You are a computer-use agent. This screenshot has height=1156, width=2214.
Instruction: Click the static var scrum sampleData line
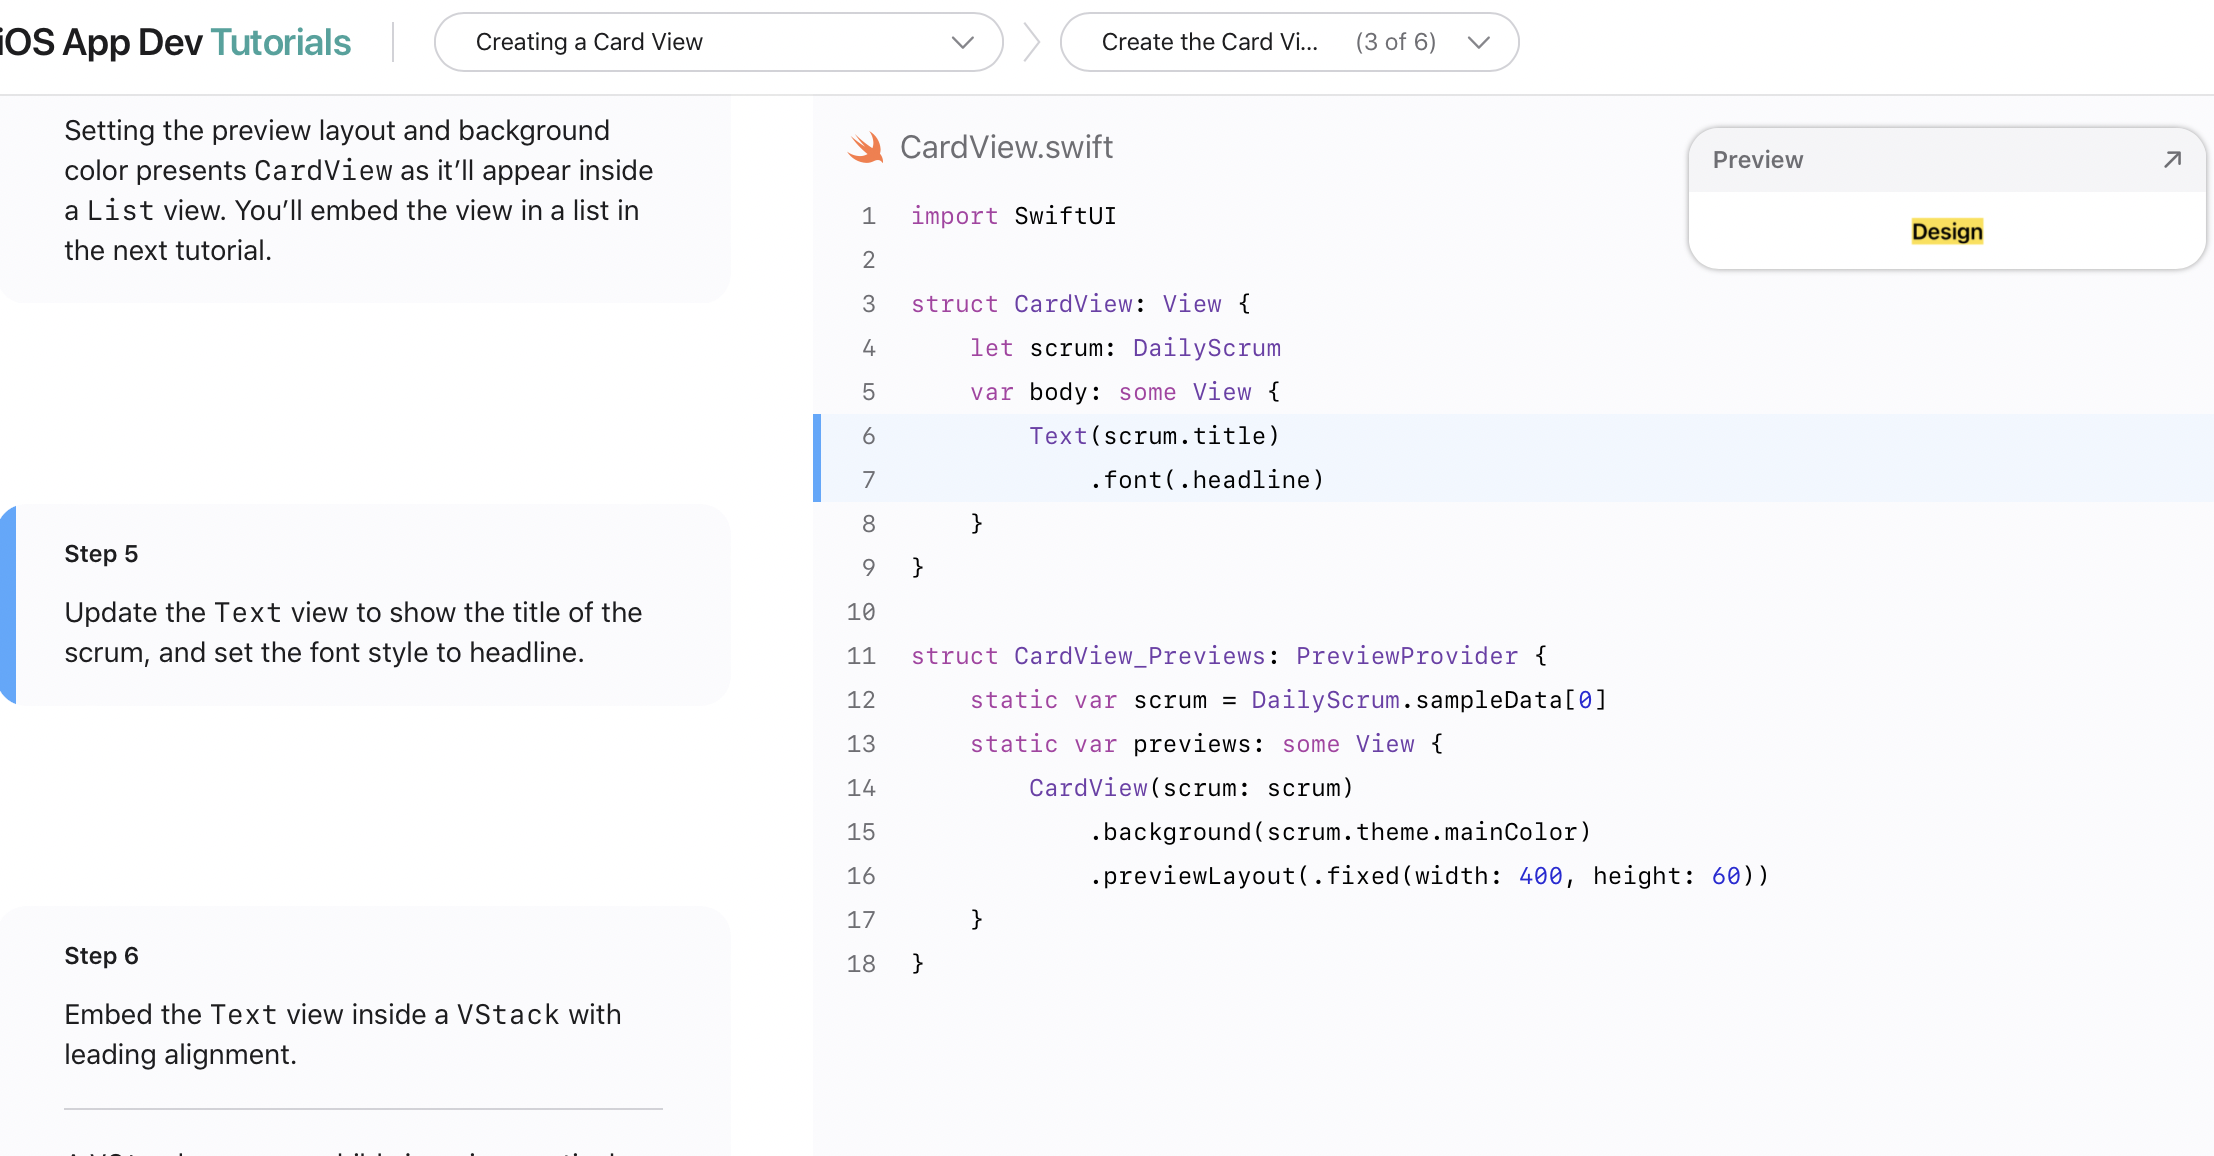click(x=1287, y=700)
